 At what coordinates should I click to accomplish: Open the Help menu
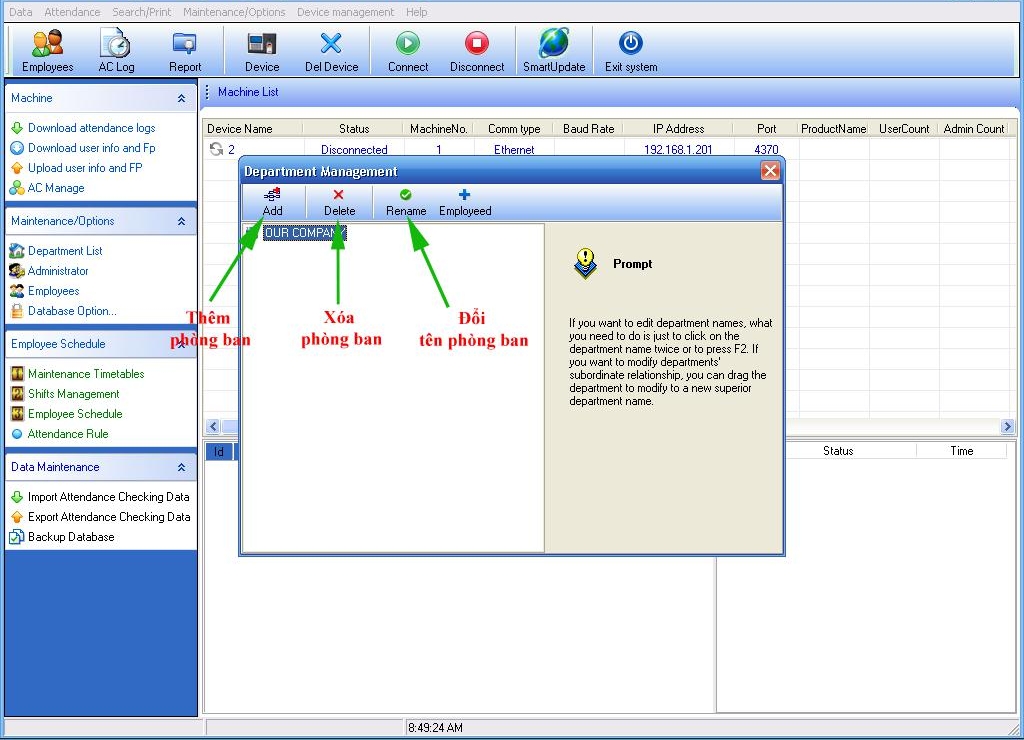(416, 12)
